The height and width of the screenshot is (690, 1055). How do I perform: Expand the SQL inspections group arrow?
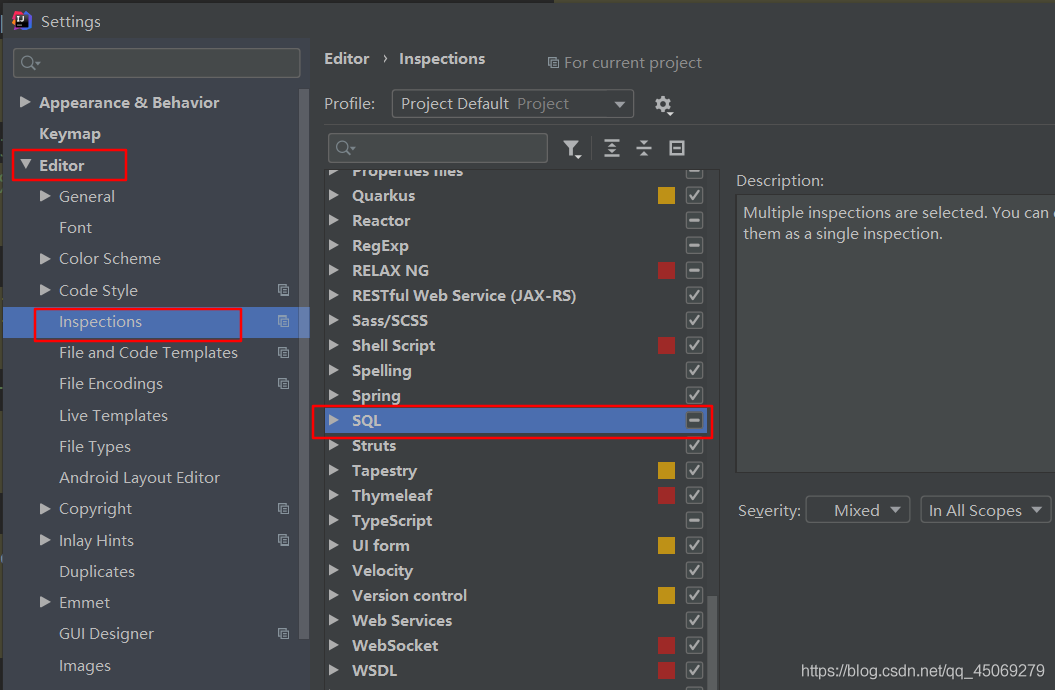[333, 420]
